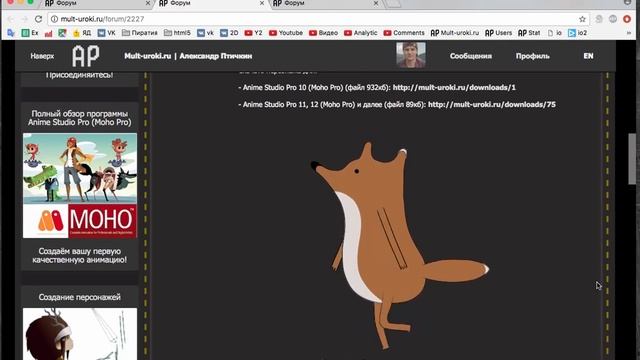Open the Y2 YouTube bookmark

pos(253,33)
